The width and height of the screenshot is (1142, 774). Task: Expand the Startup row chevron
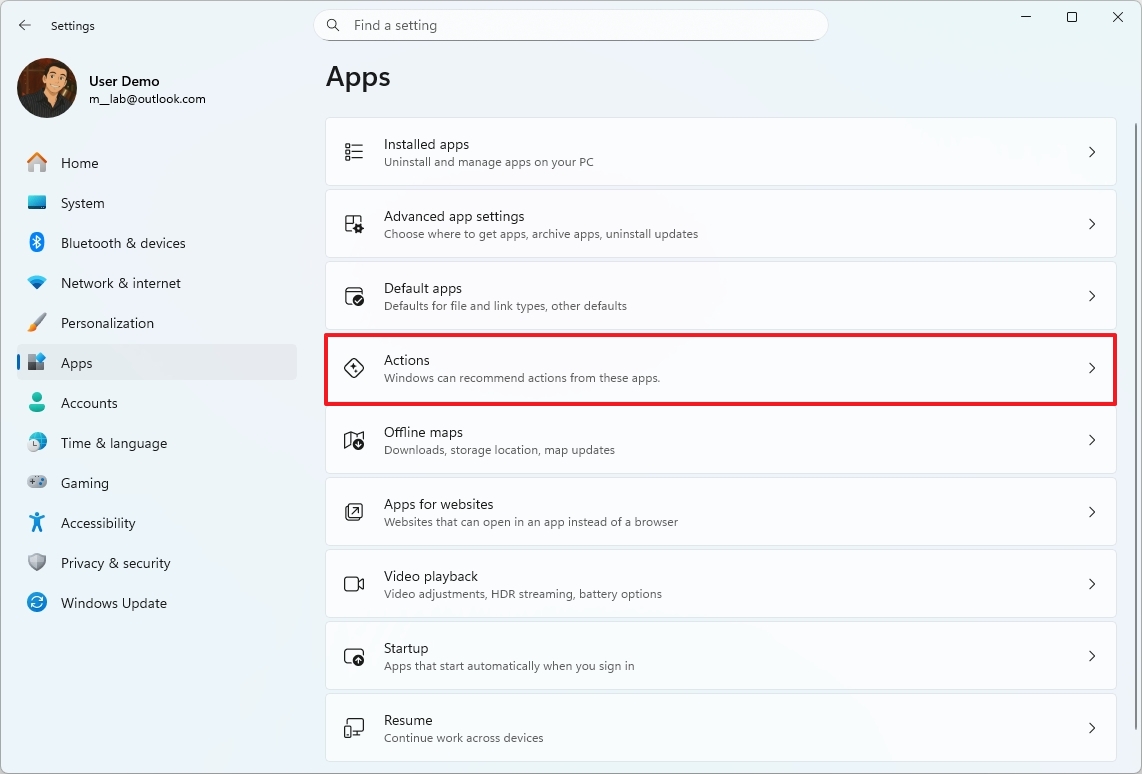[1091, 656]
